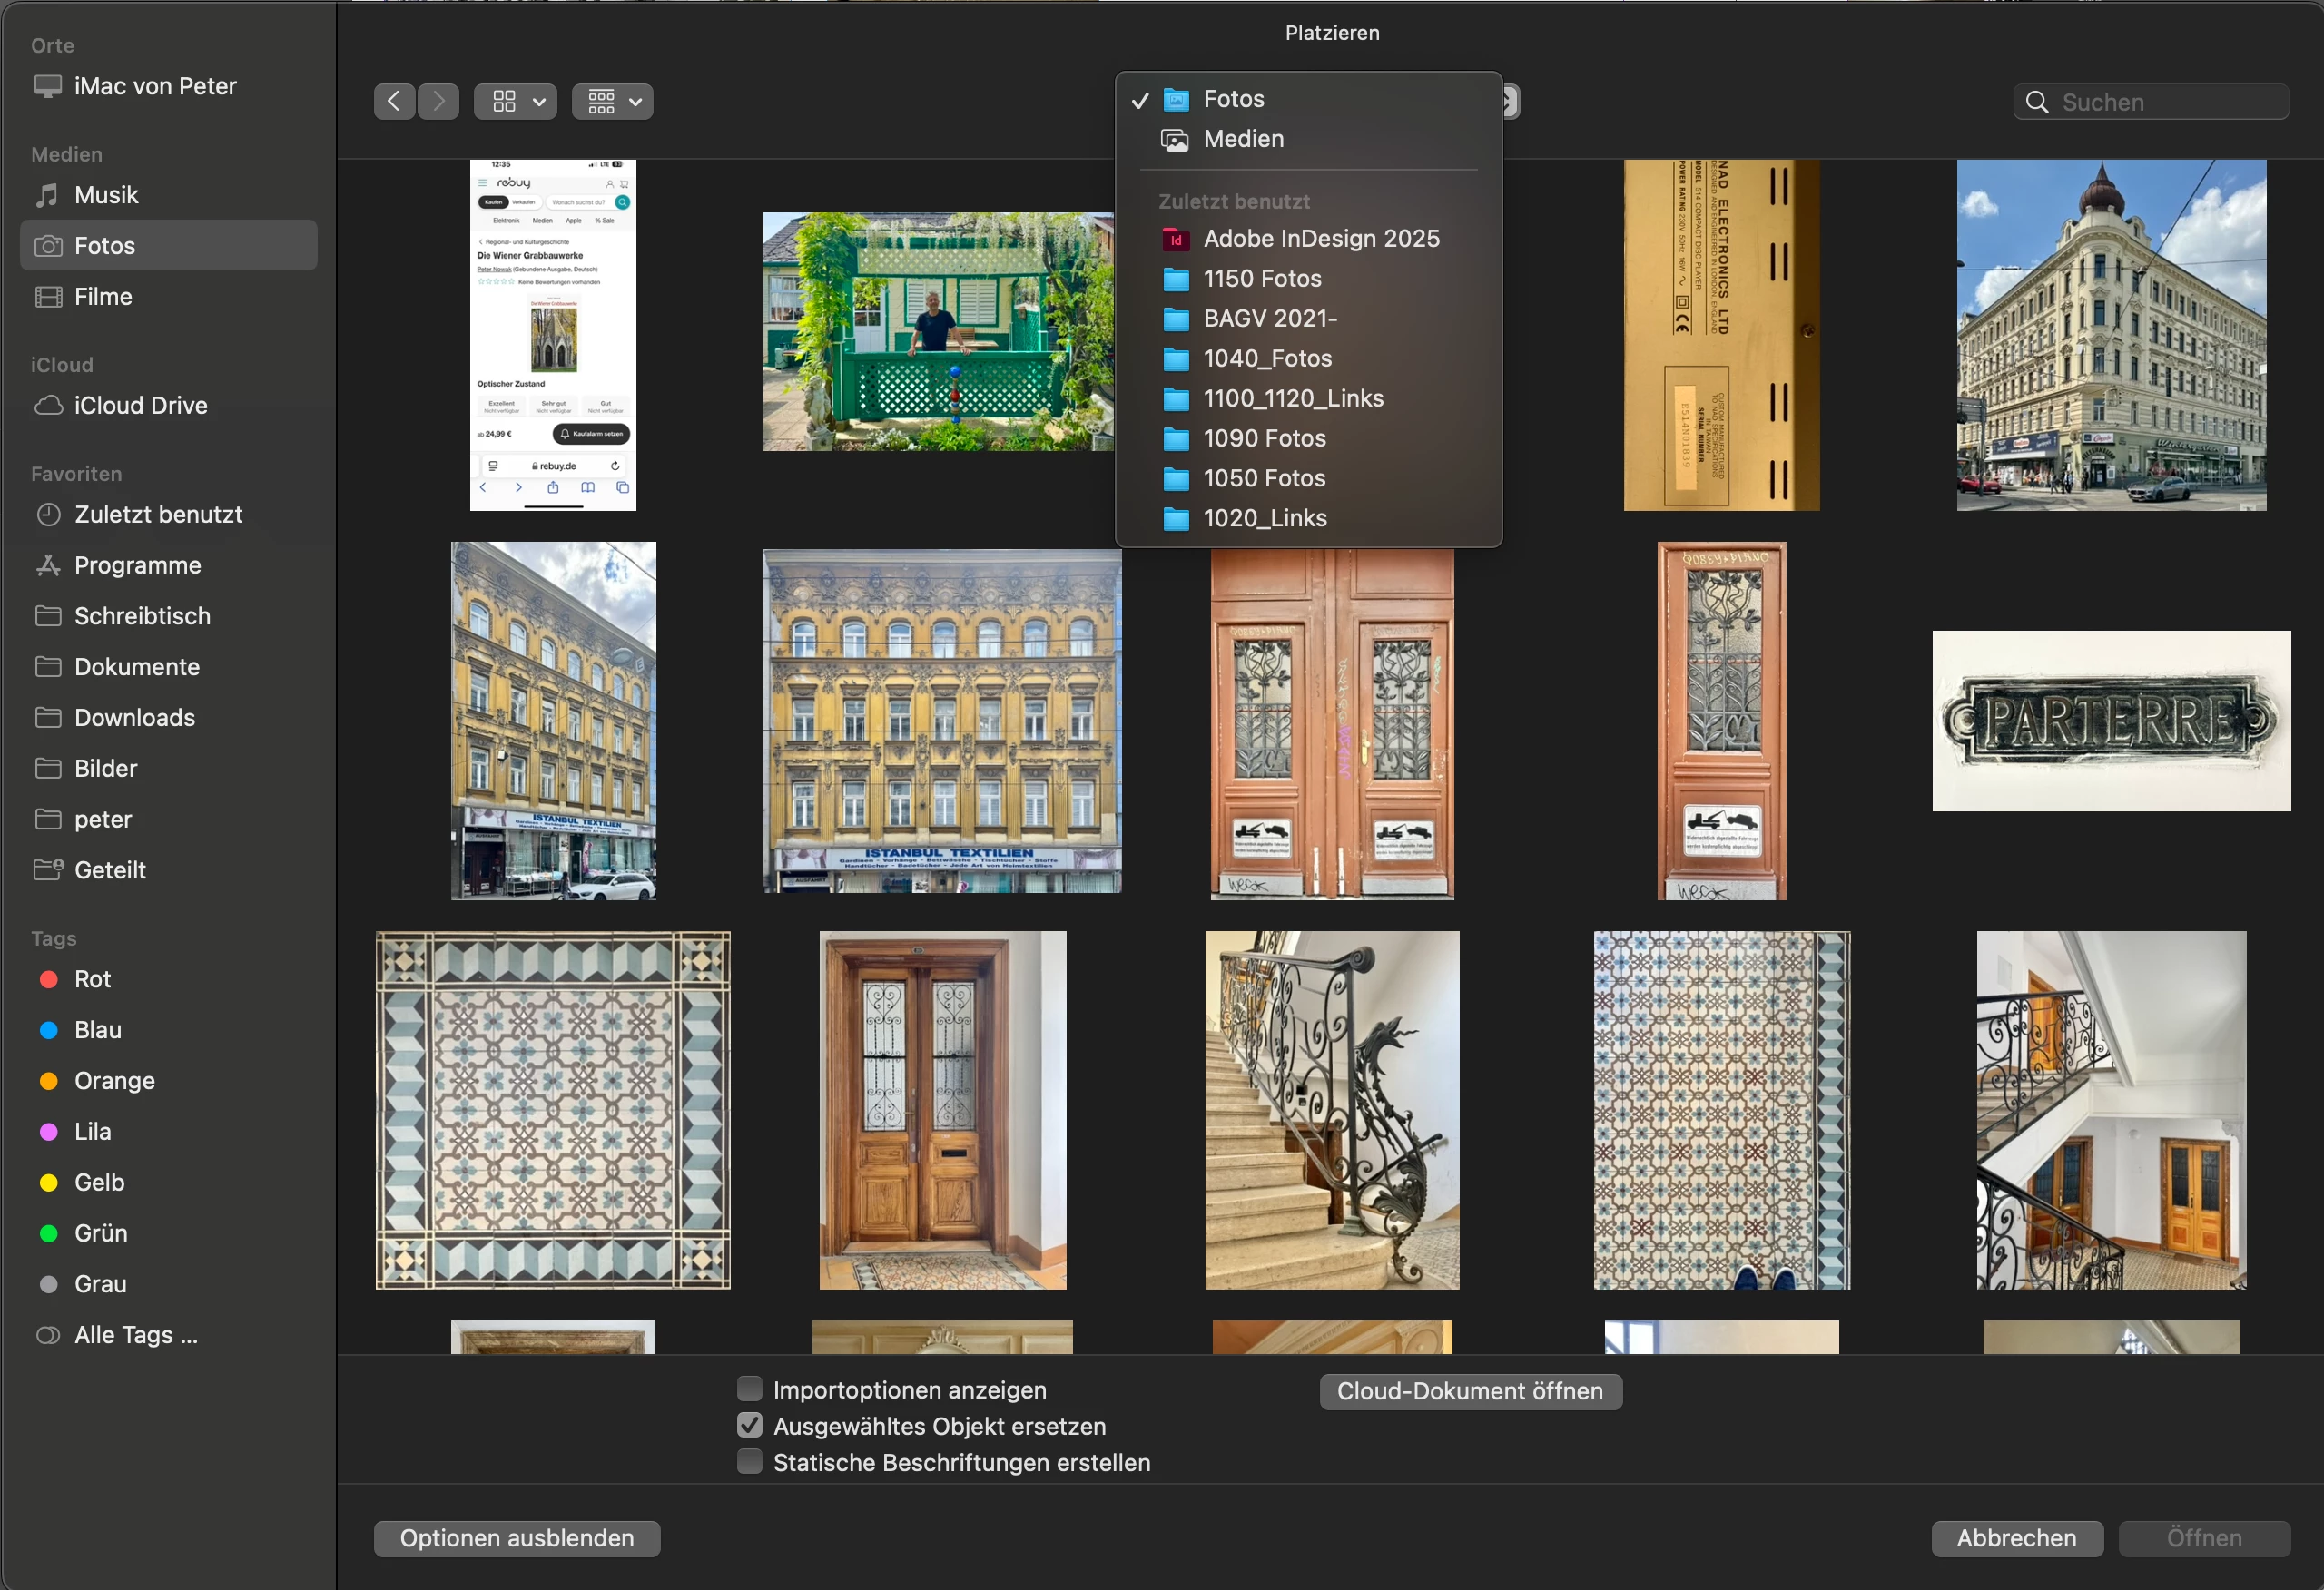
Task: Choose Medien in the location popup
Action: coord(1243,139)
